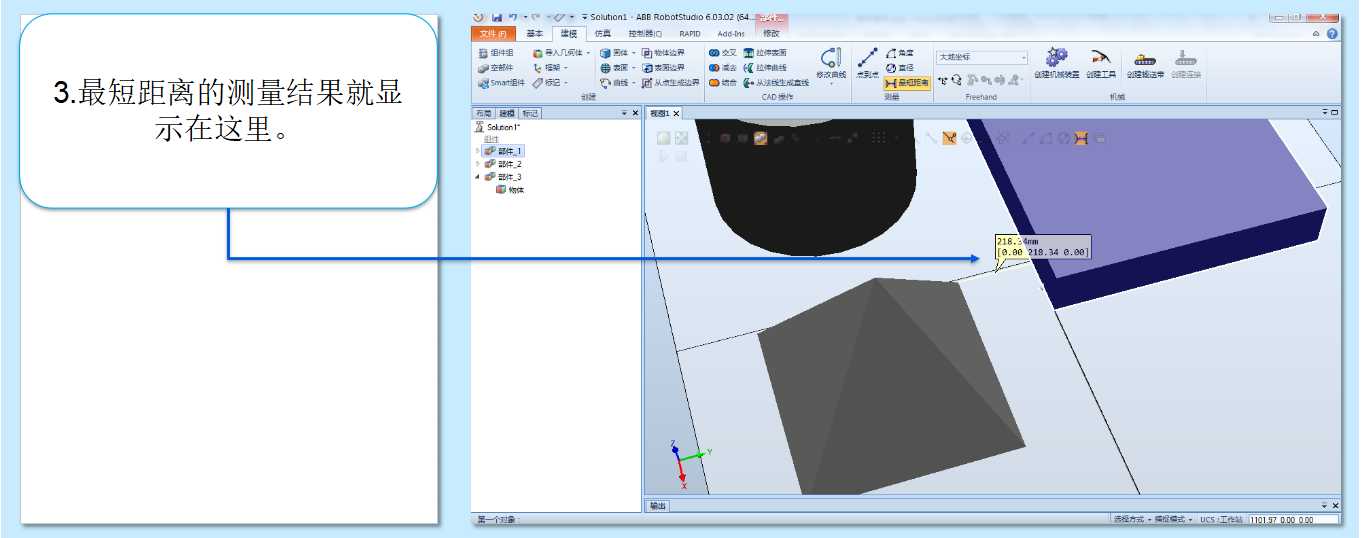Click the 拉伸表面 extrude surface tool
This screenshot has height=538, width=1361.
point(765,53)
